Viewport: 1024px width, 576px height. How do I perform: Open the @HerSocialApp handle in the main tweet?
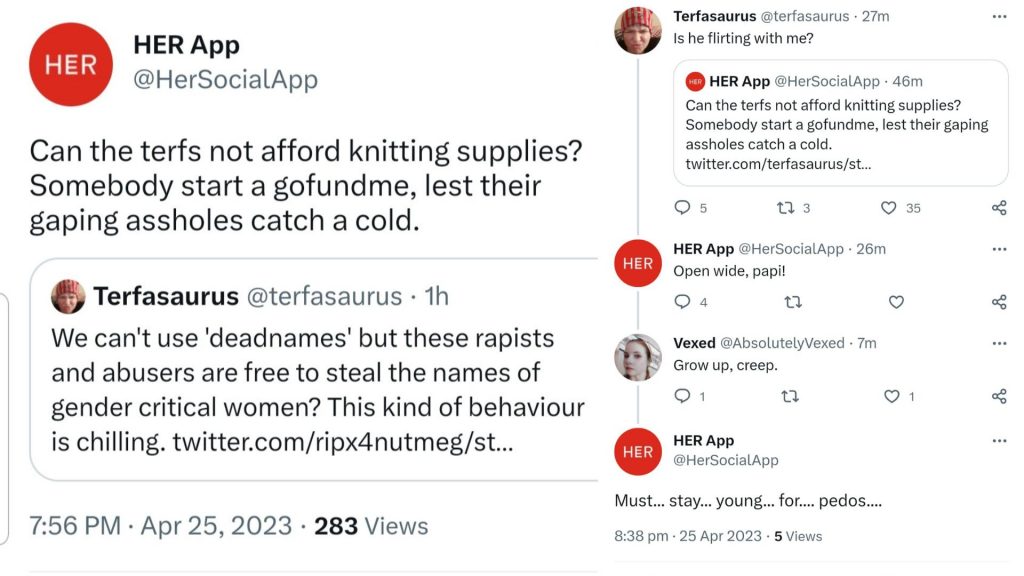(225, 80)
